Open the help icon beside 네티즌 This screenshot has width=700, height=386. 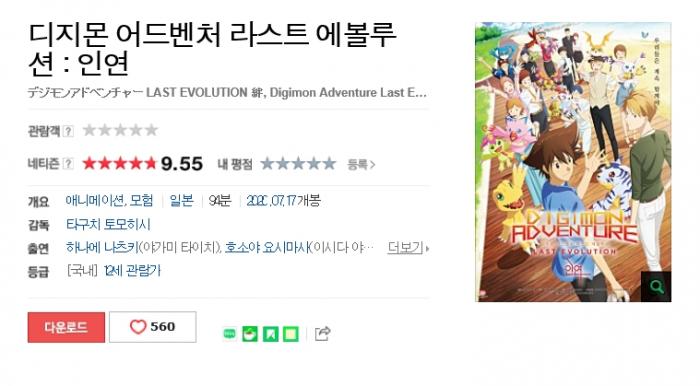[68, 164]
